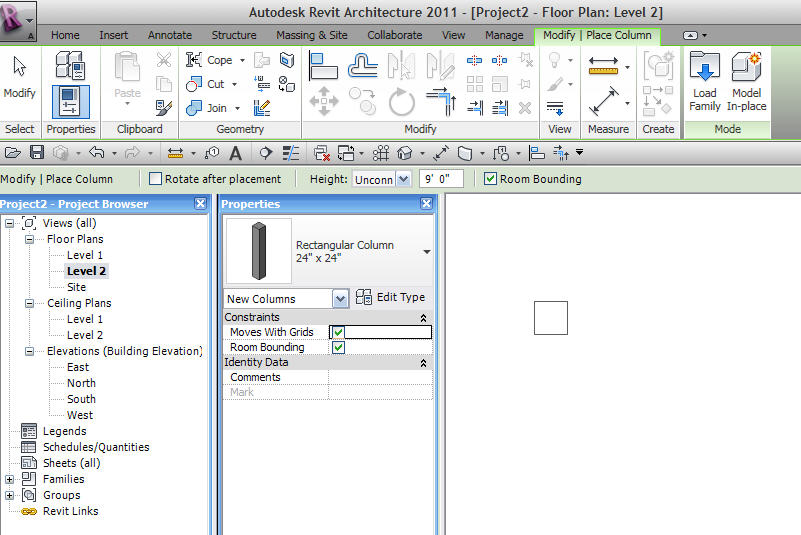Click the Undo arrow in quick access toolbar

point(96,153)
